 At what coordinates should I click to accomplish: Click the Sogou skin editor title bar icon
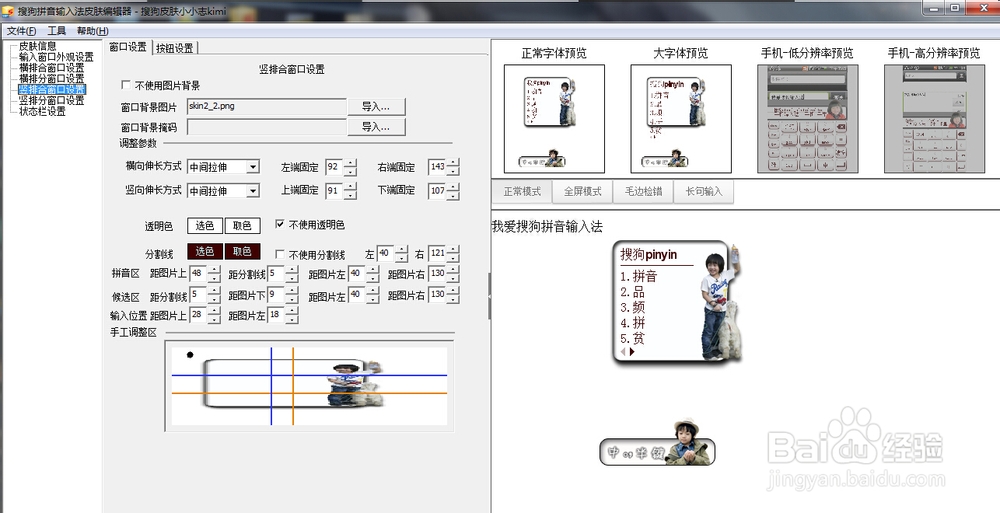8,11
